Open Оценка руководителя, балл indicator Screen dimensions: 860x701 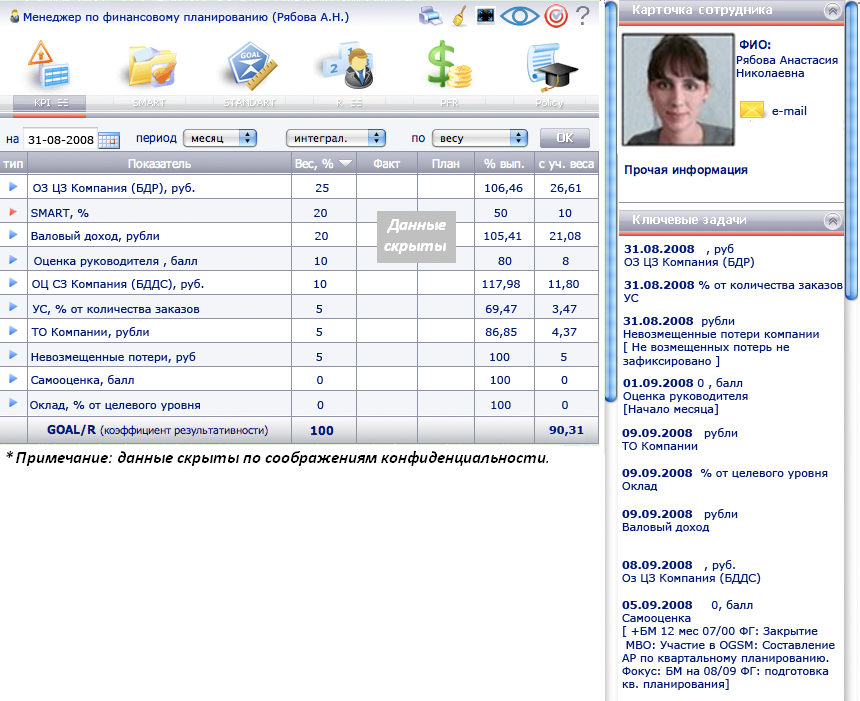pos(115,261)
